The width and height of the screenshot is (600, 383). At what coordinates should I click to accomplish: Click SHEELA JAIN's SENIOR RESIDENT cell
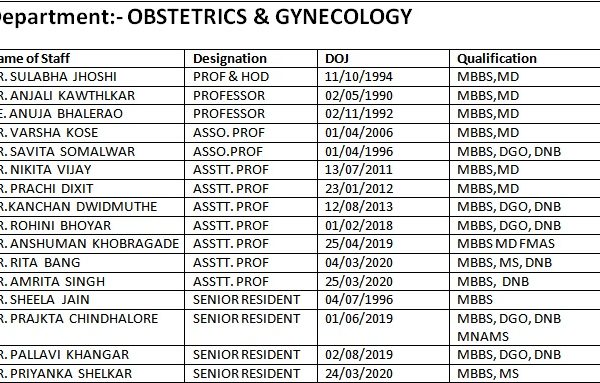(251, 300)
